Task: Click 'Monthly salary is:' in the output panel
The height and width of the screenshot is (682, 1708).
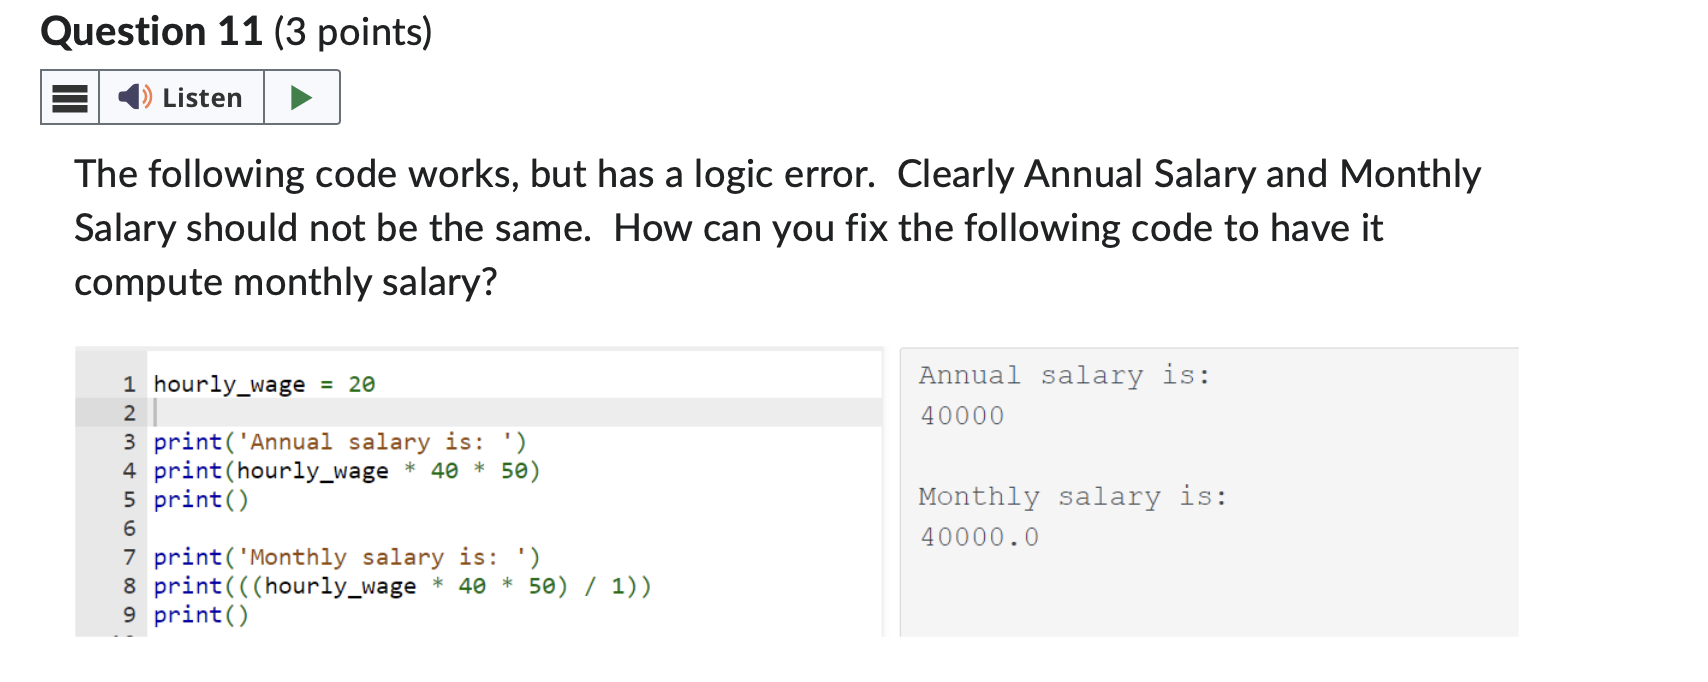Action: tap(1071, 496)
